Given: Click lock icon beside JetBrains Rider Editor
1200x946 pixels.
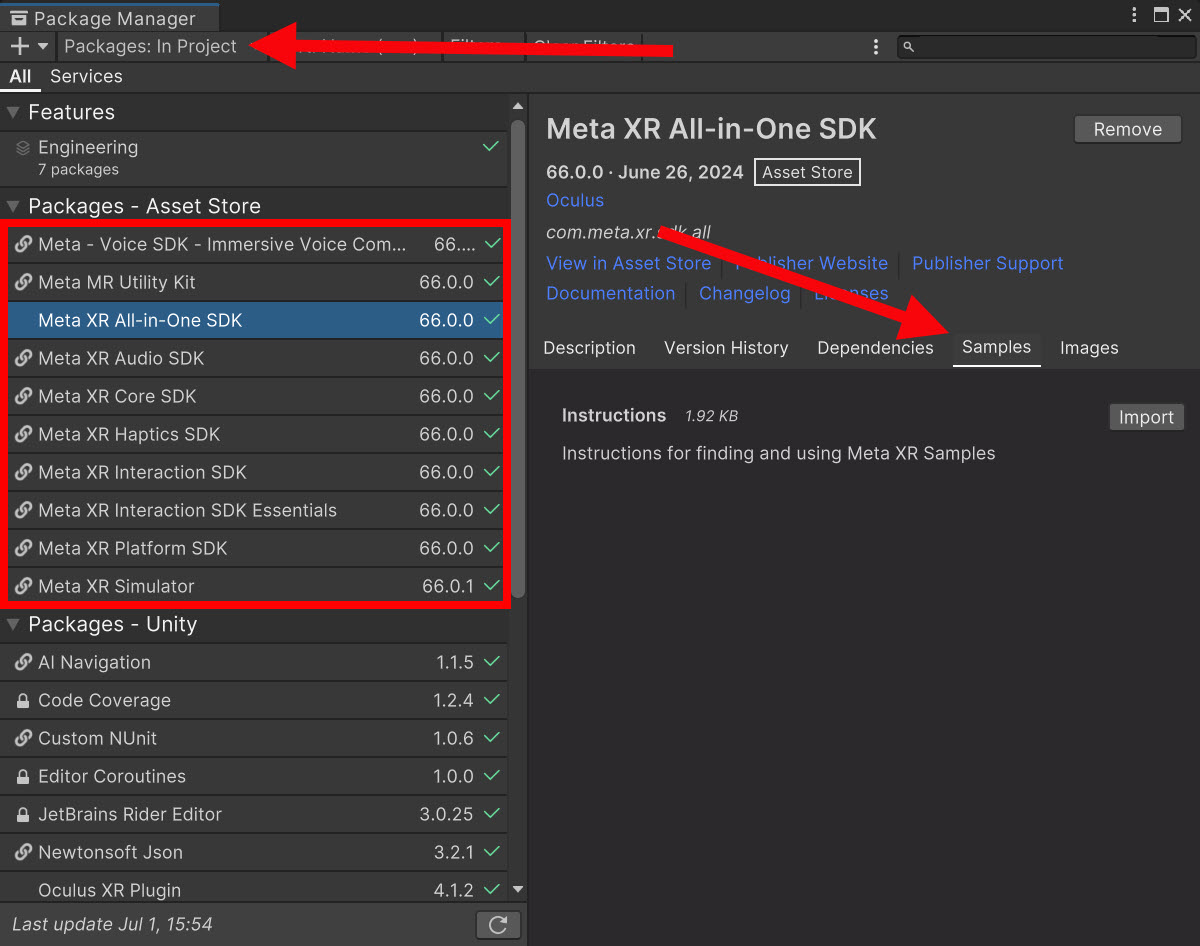Looking at the screenshot, I should 23,814.
